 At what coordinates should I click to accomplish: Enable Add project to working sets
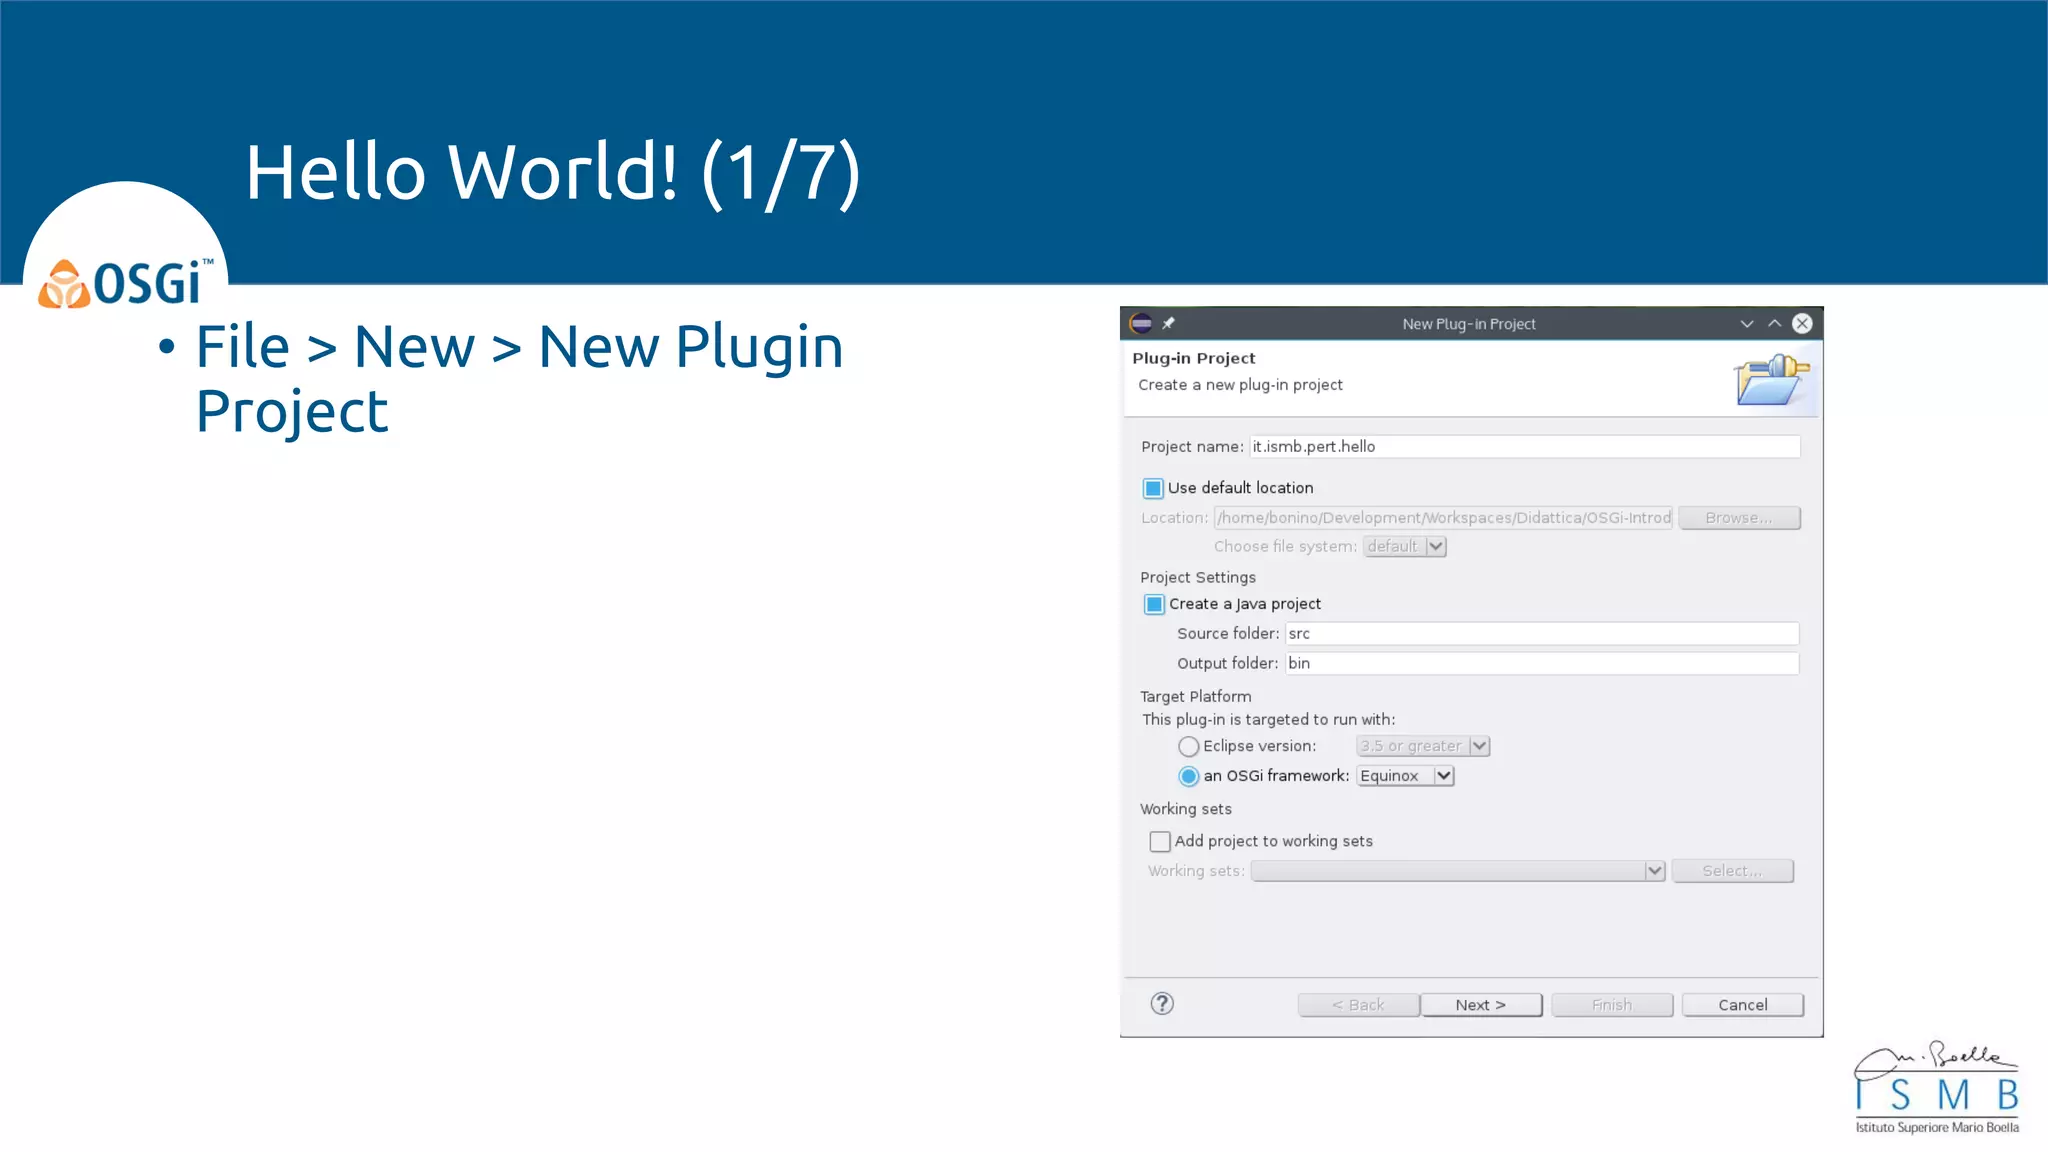coord(1160,841)
